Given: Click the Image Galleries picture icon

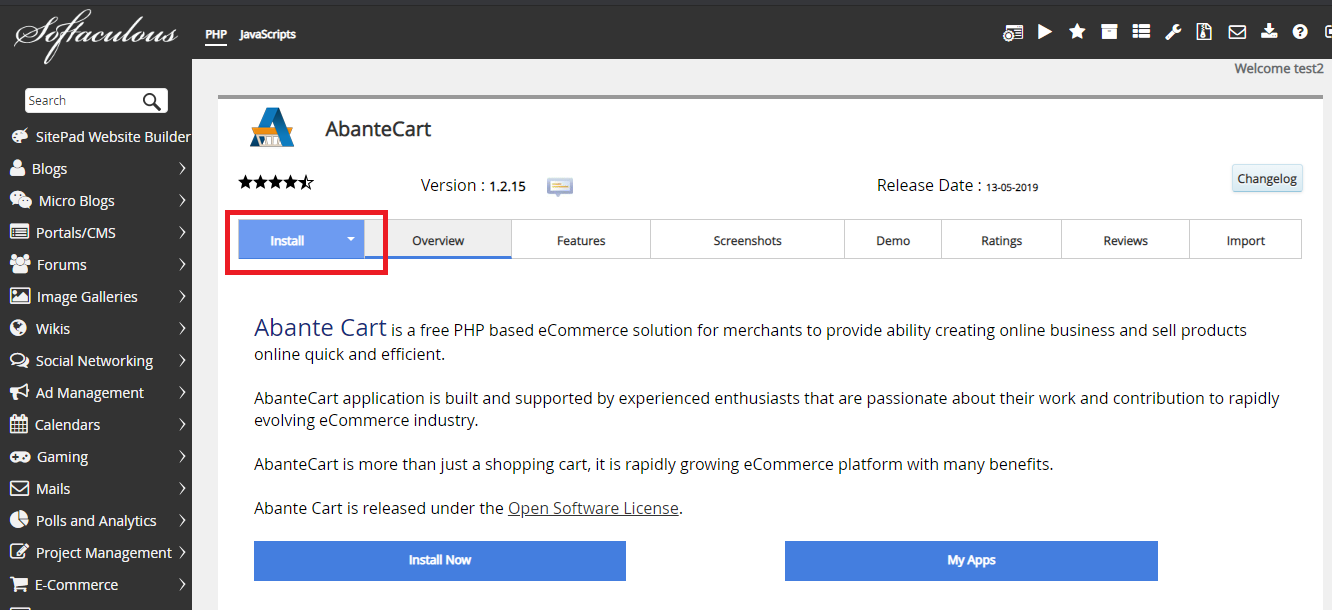Looking at the screenshot, I should [19, 296].
